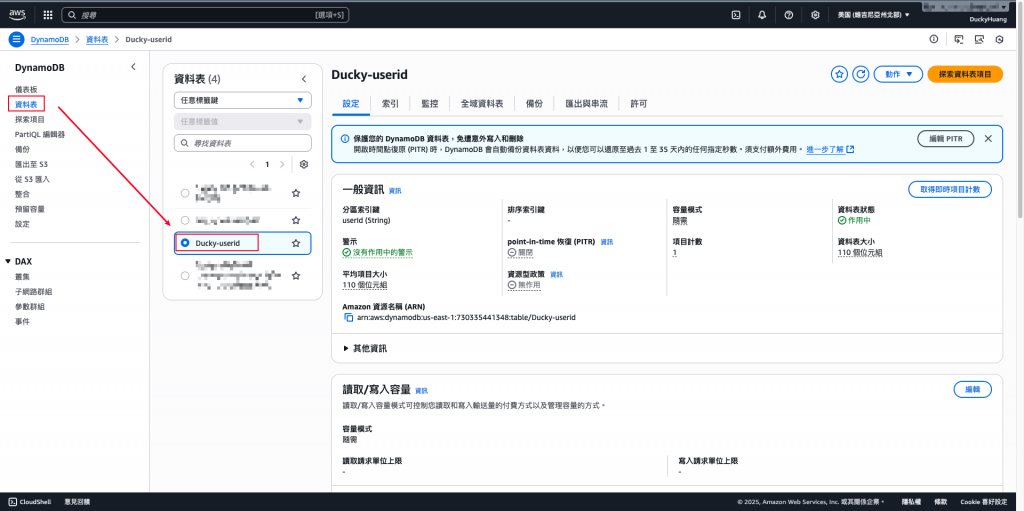Viewport: 1024px width, 511px height.
Task: Open table list preferences gear
Action: pyautogui.click(x=304, y=165)
